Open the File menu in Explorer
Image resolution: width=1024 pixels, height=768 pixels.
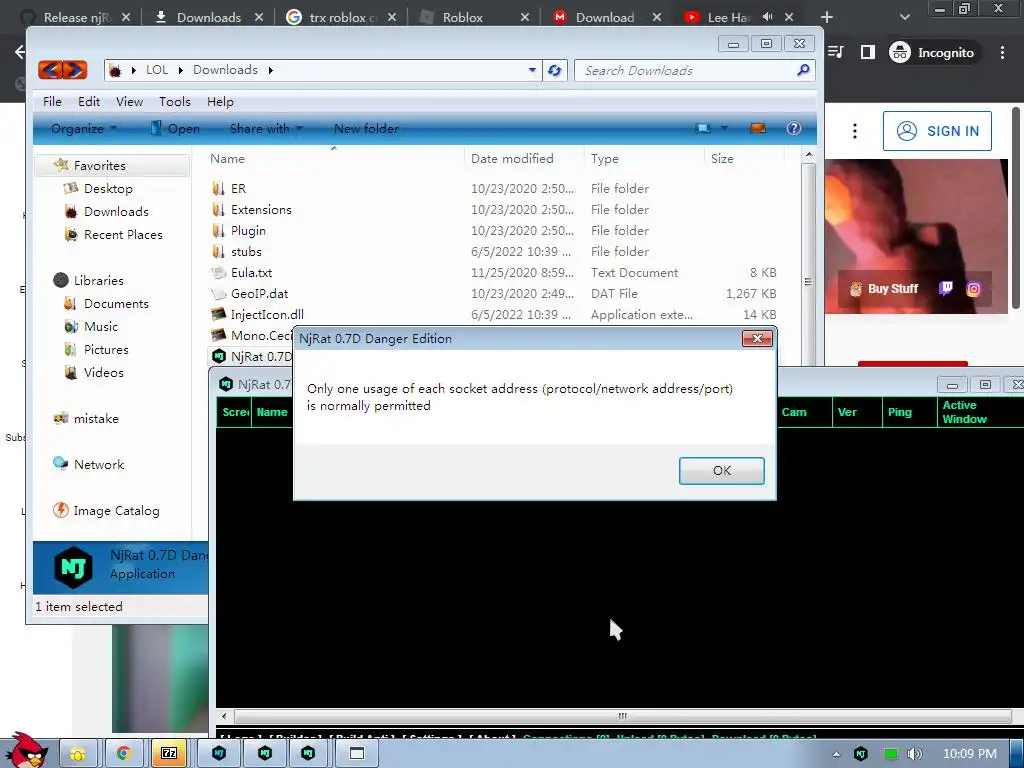[x=52, y=102]
